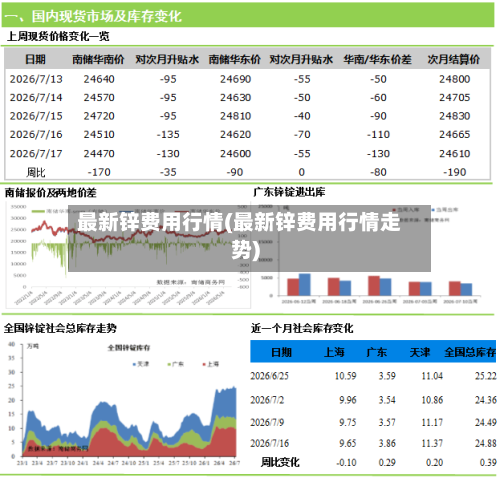Click the -110 cell

coord(378,134)
